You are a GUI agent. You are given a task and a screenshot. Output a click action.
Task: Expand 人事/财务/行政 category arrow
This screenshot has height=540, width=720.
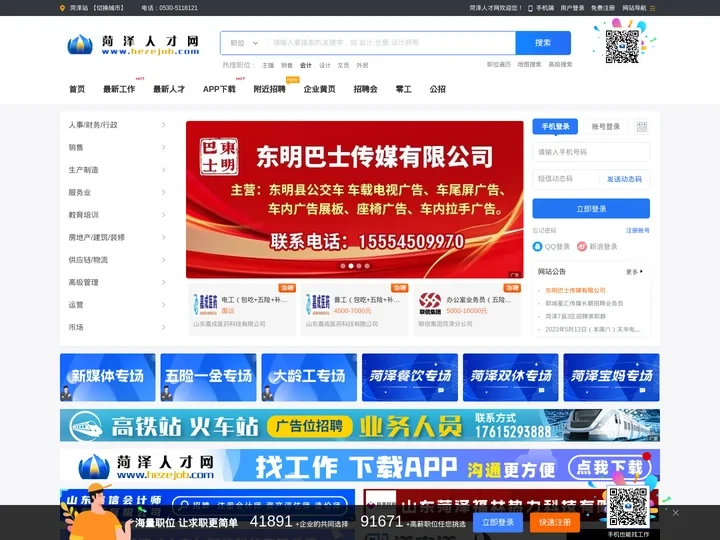163,125
